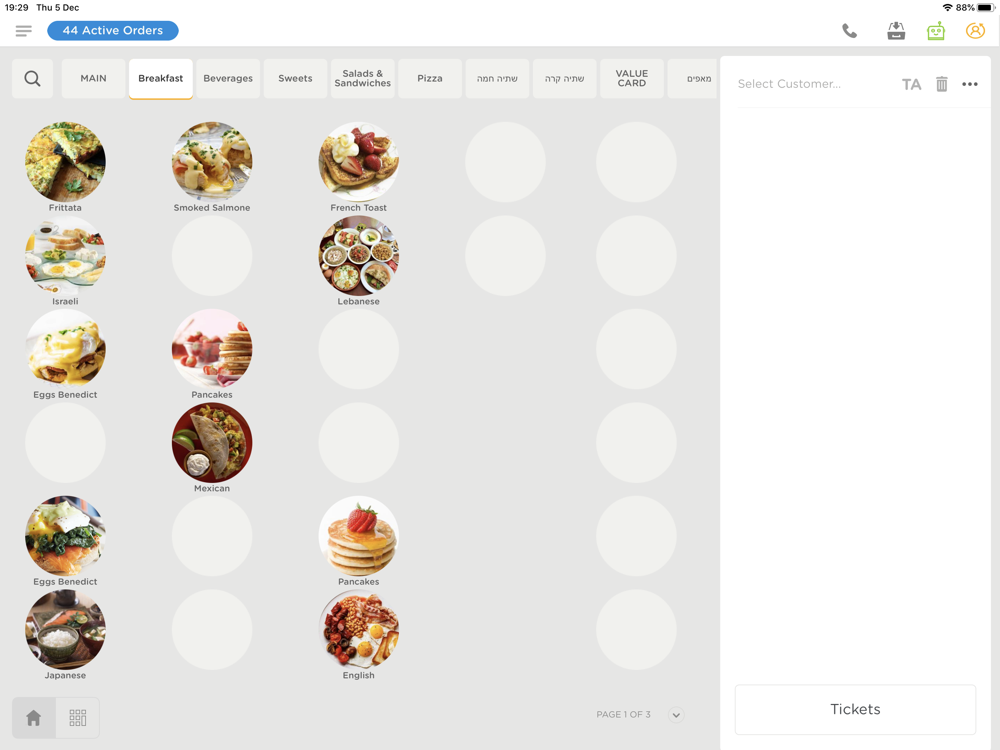The height and width of the screenshot is (750, 1000).
Task: Expand the next-page chevron
Action: (676, 715)
